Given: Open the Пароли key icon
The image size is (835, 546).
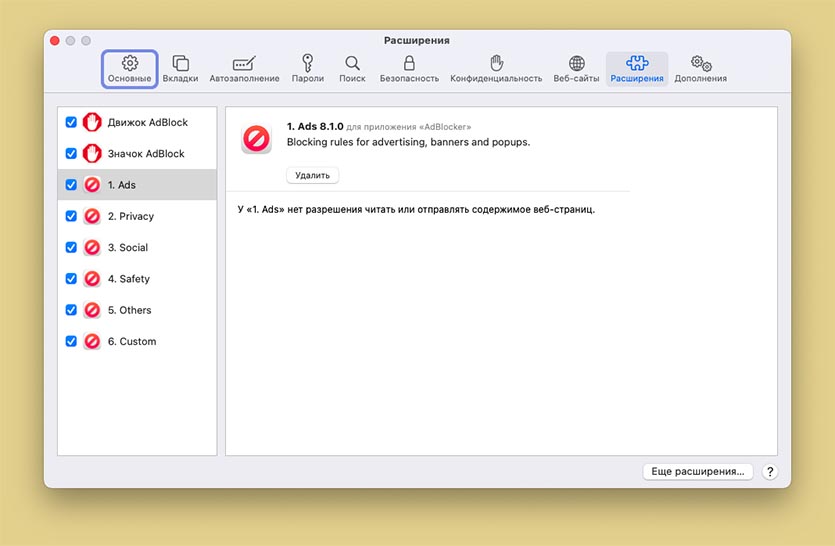Looking at the screenshot, I should (307, 63).
